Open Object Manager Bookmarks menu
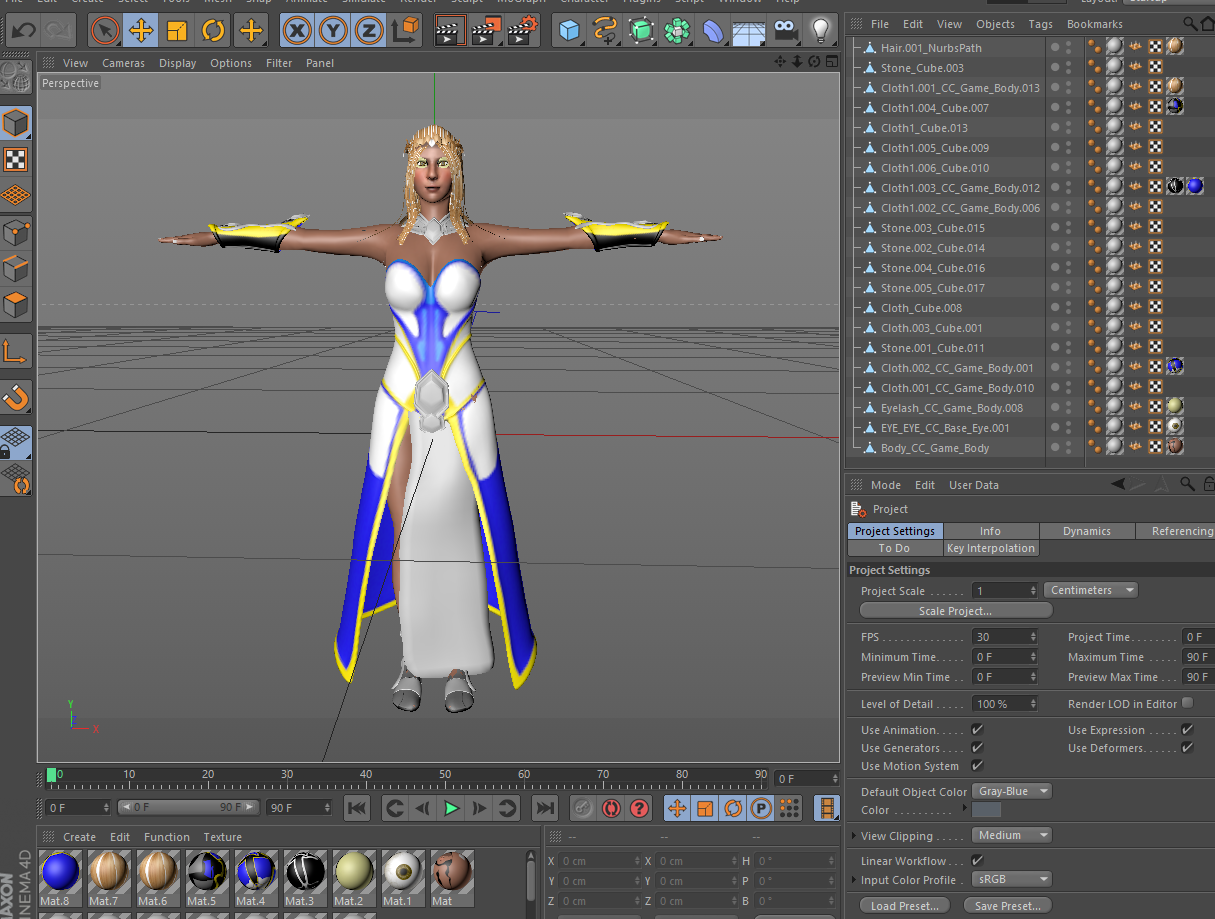Viewport: 1215px width, 919px height. [1094, 24]
